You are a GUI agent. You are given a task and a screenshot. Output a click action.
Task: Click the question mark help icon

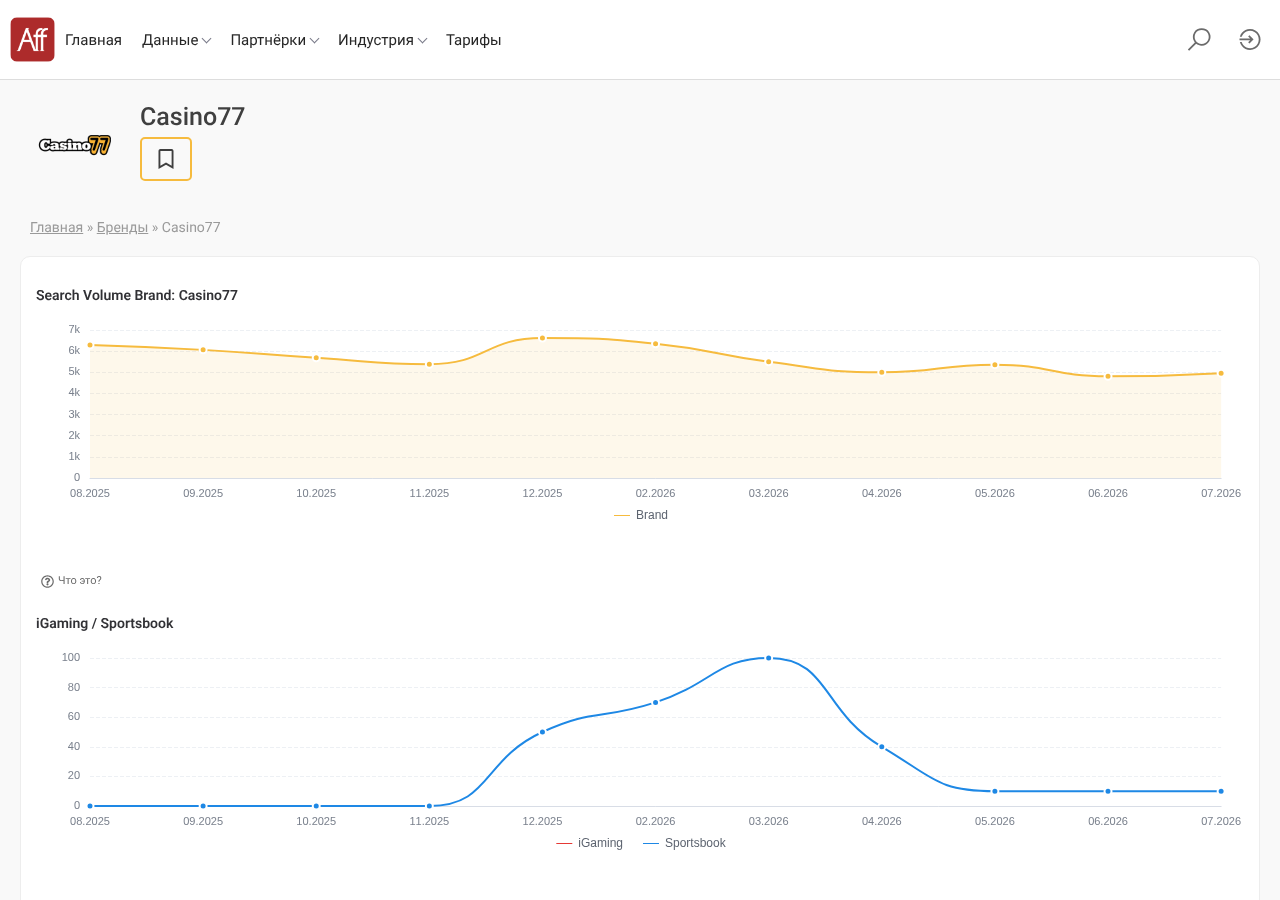tap(47, 581)
